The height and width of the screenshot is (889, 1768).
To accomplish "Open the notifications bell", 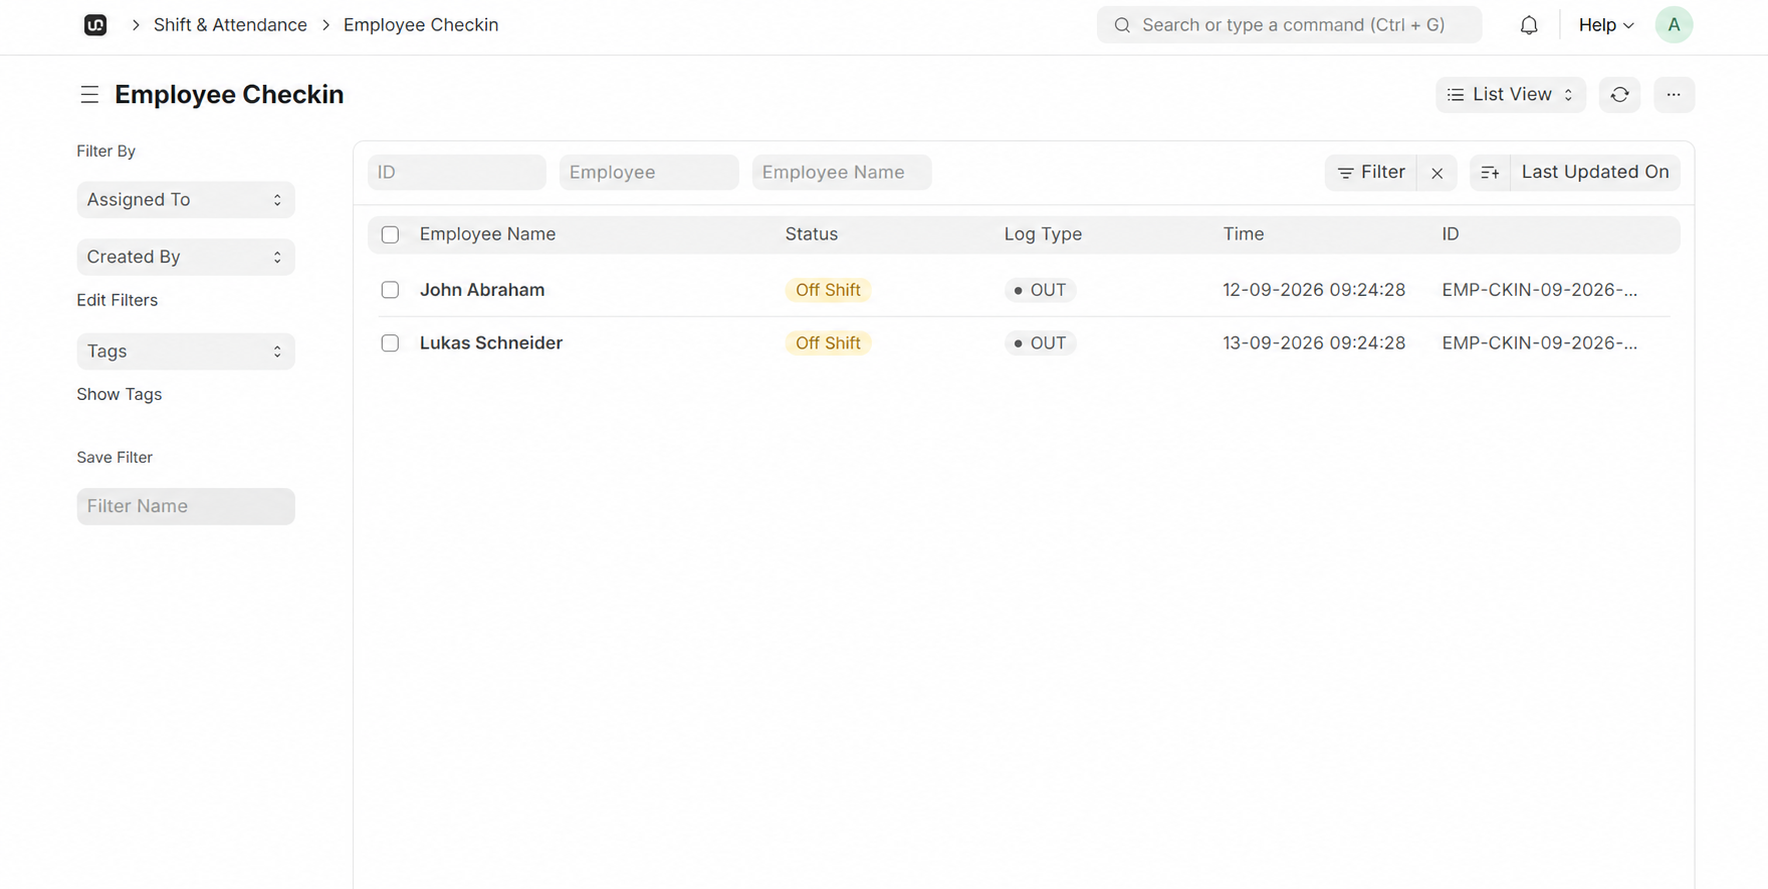I will 1529,25.
